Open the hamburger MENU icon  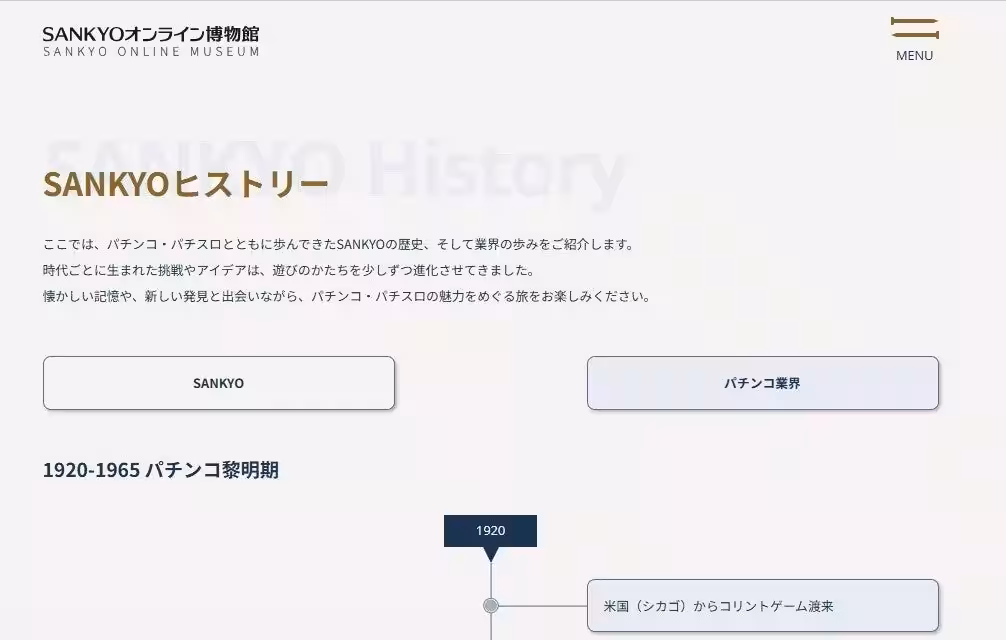pyautogui.click(x=914, y=29)
